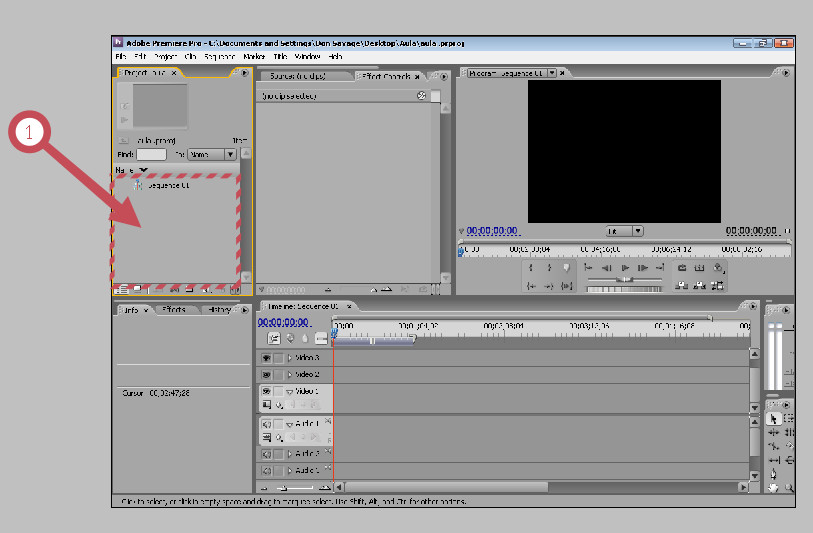Image resolution: width=813 pixels, height=533 pixels.
Task: Click the Play button in Program monitor
Action: tap(625, 268)
